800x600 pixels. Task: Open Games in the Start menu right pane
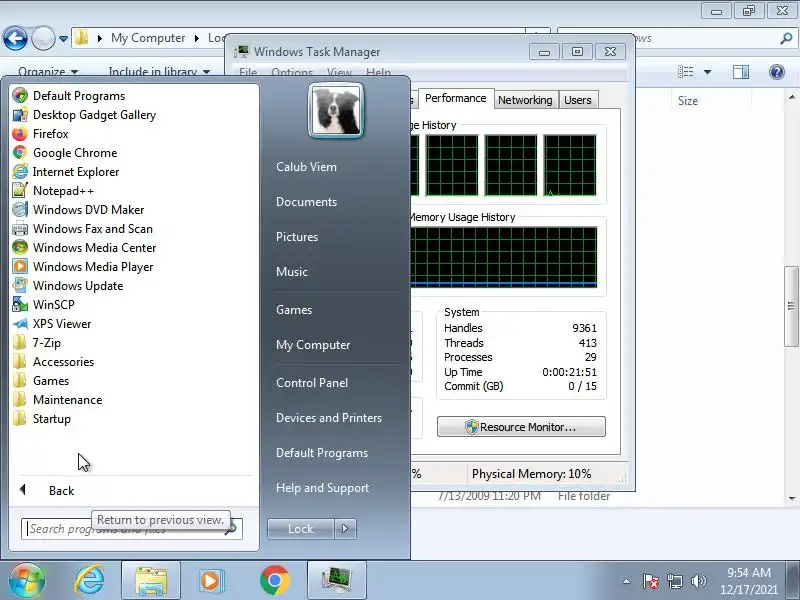click(294, 310)
